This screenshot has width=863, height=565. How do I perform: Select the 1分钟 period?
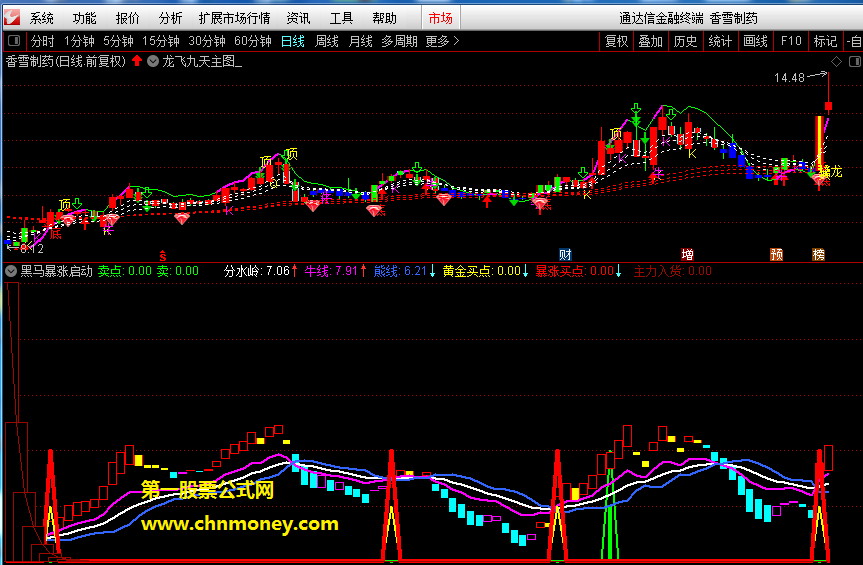click(x=79, y=41)
